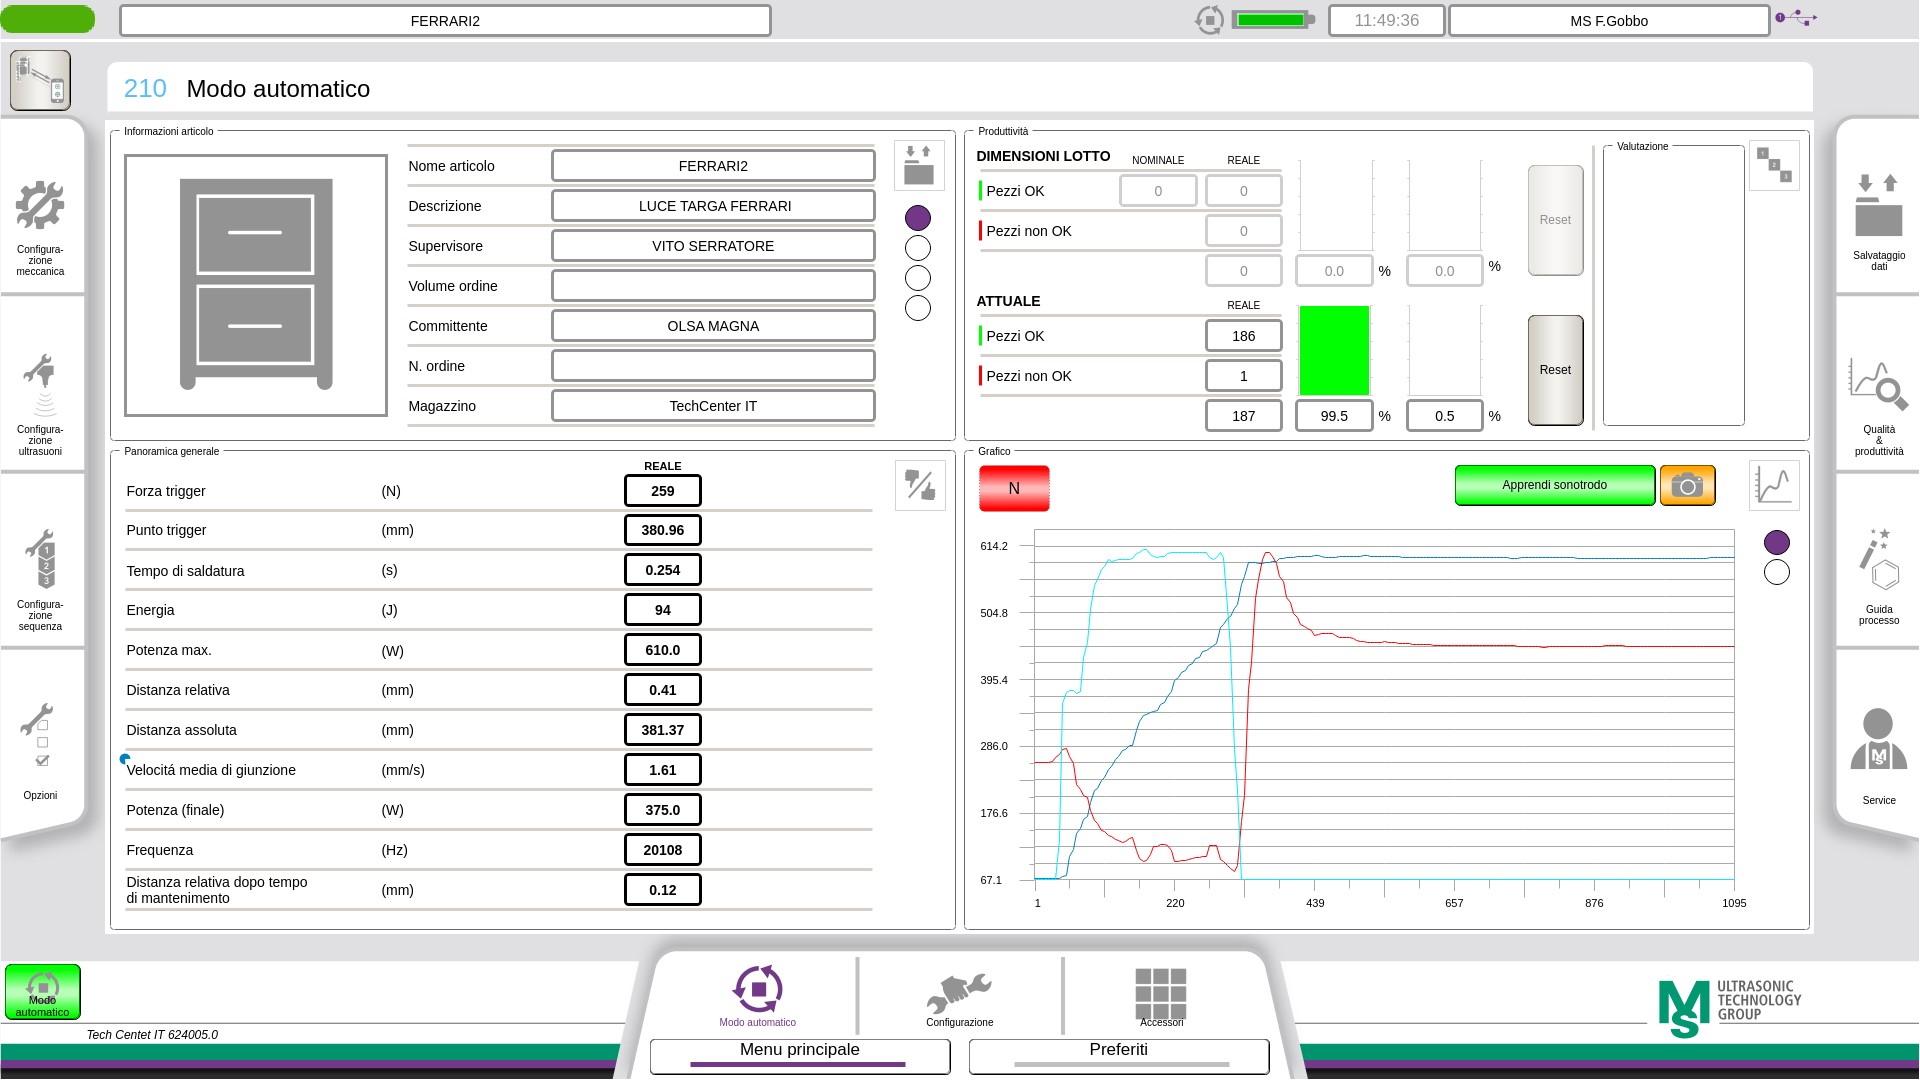The height and width of the screenshot is (1080, 1920).
Task: Click the MS F.Gobbo user field
Action: pos(1609,20)
